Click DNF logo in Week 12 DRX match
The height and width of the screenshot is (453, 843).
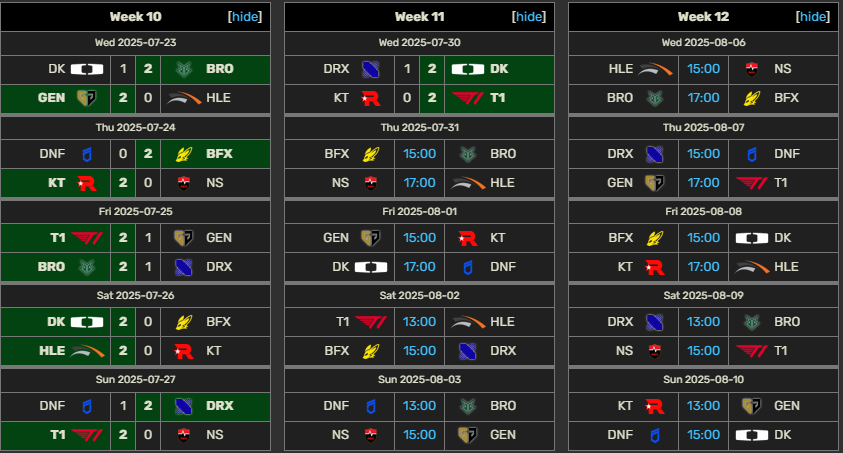tap(752, 154)
